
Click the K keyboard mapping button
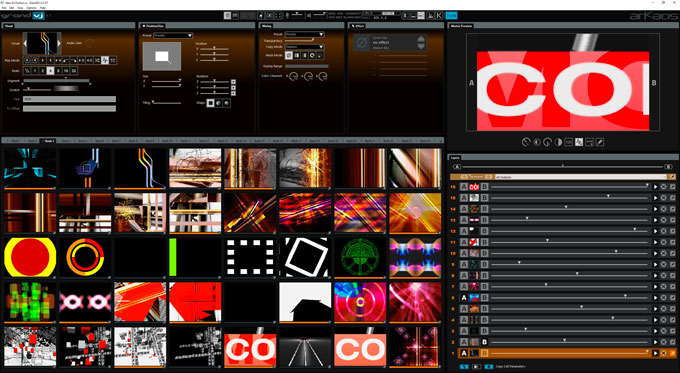439,16
